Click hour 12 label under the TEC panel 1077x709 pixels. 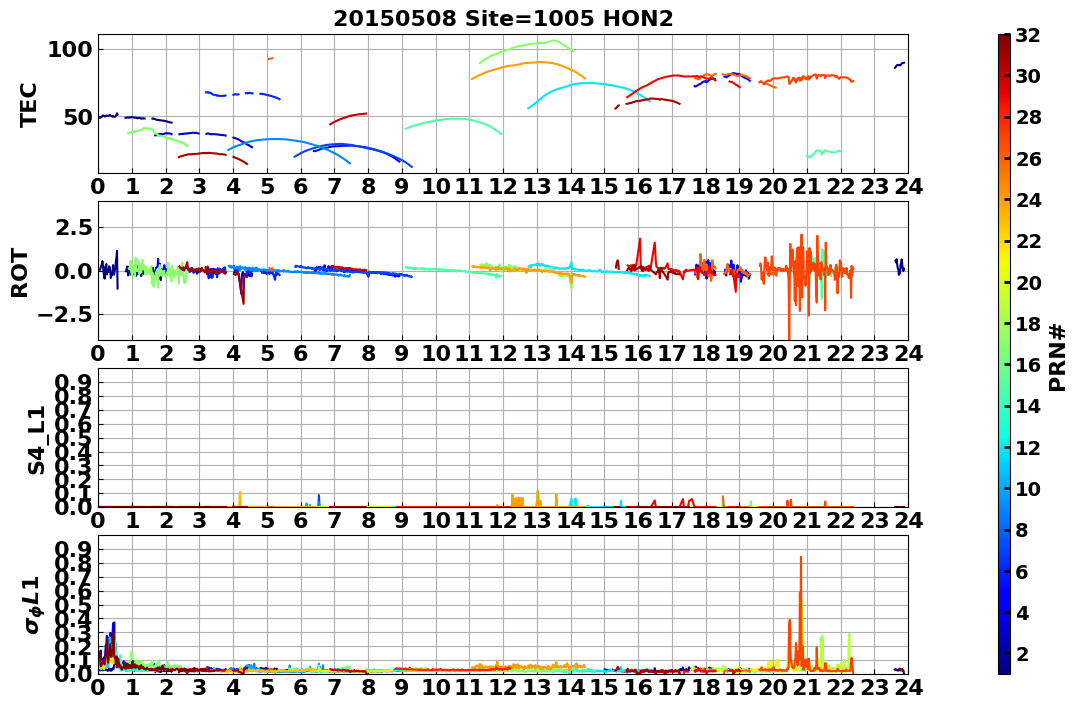point(503,187)
